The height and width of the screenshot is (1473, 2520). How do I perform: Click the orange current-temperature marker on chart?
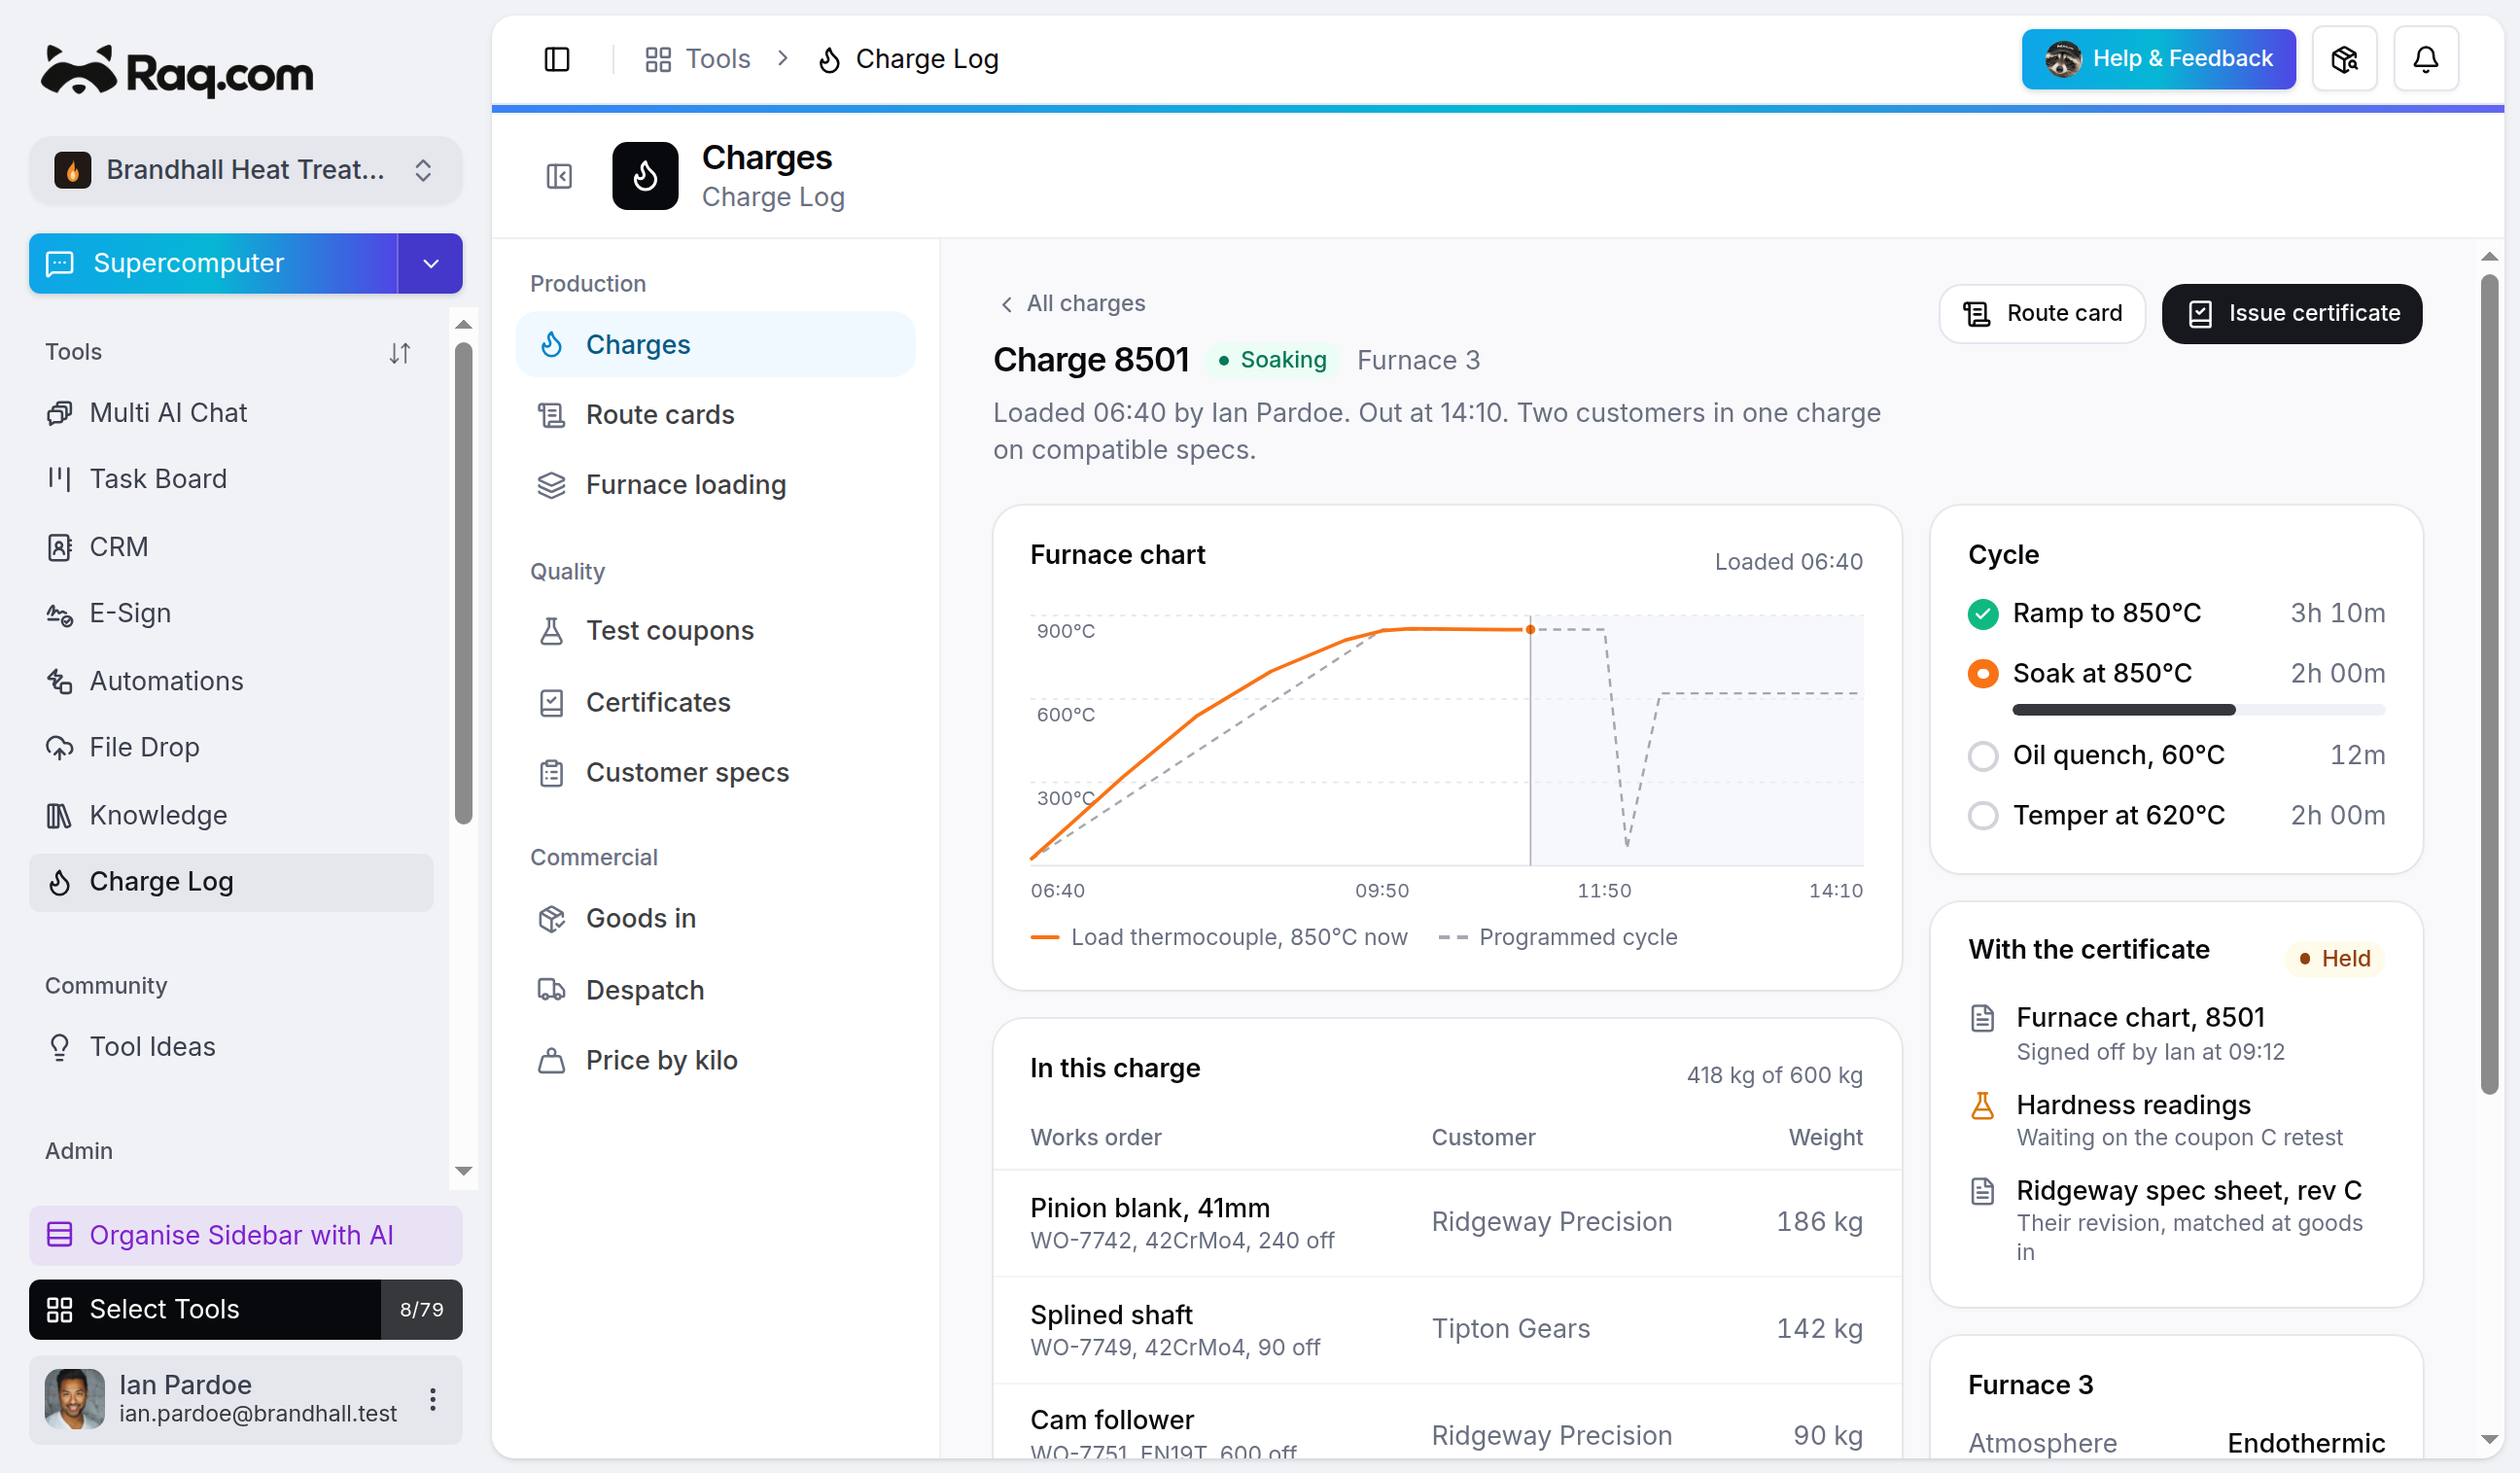[1530, 630]
